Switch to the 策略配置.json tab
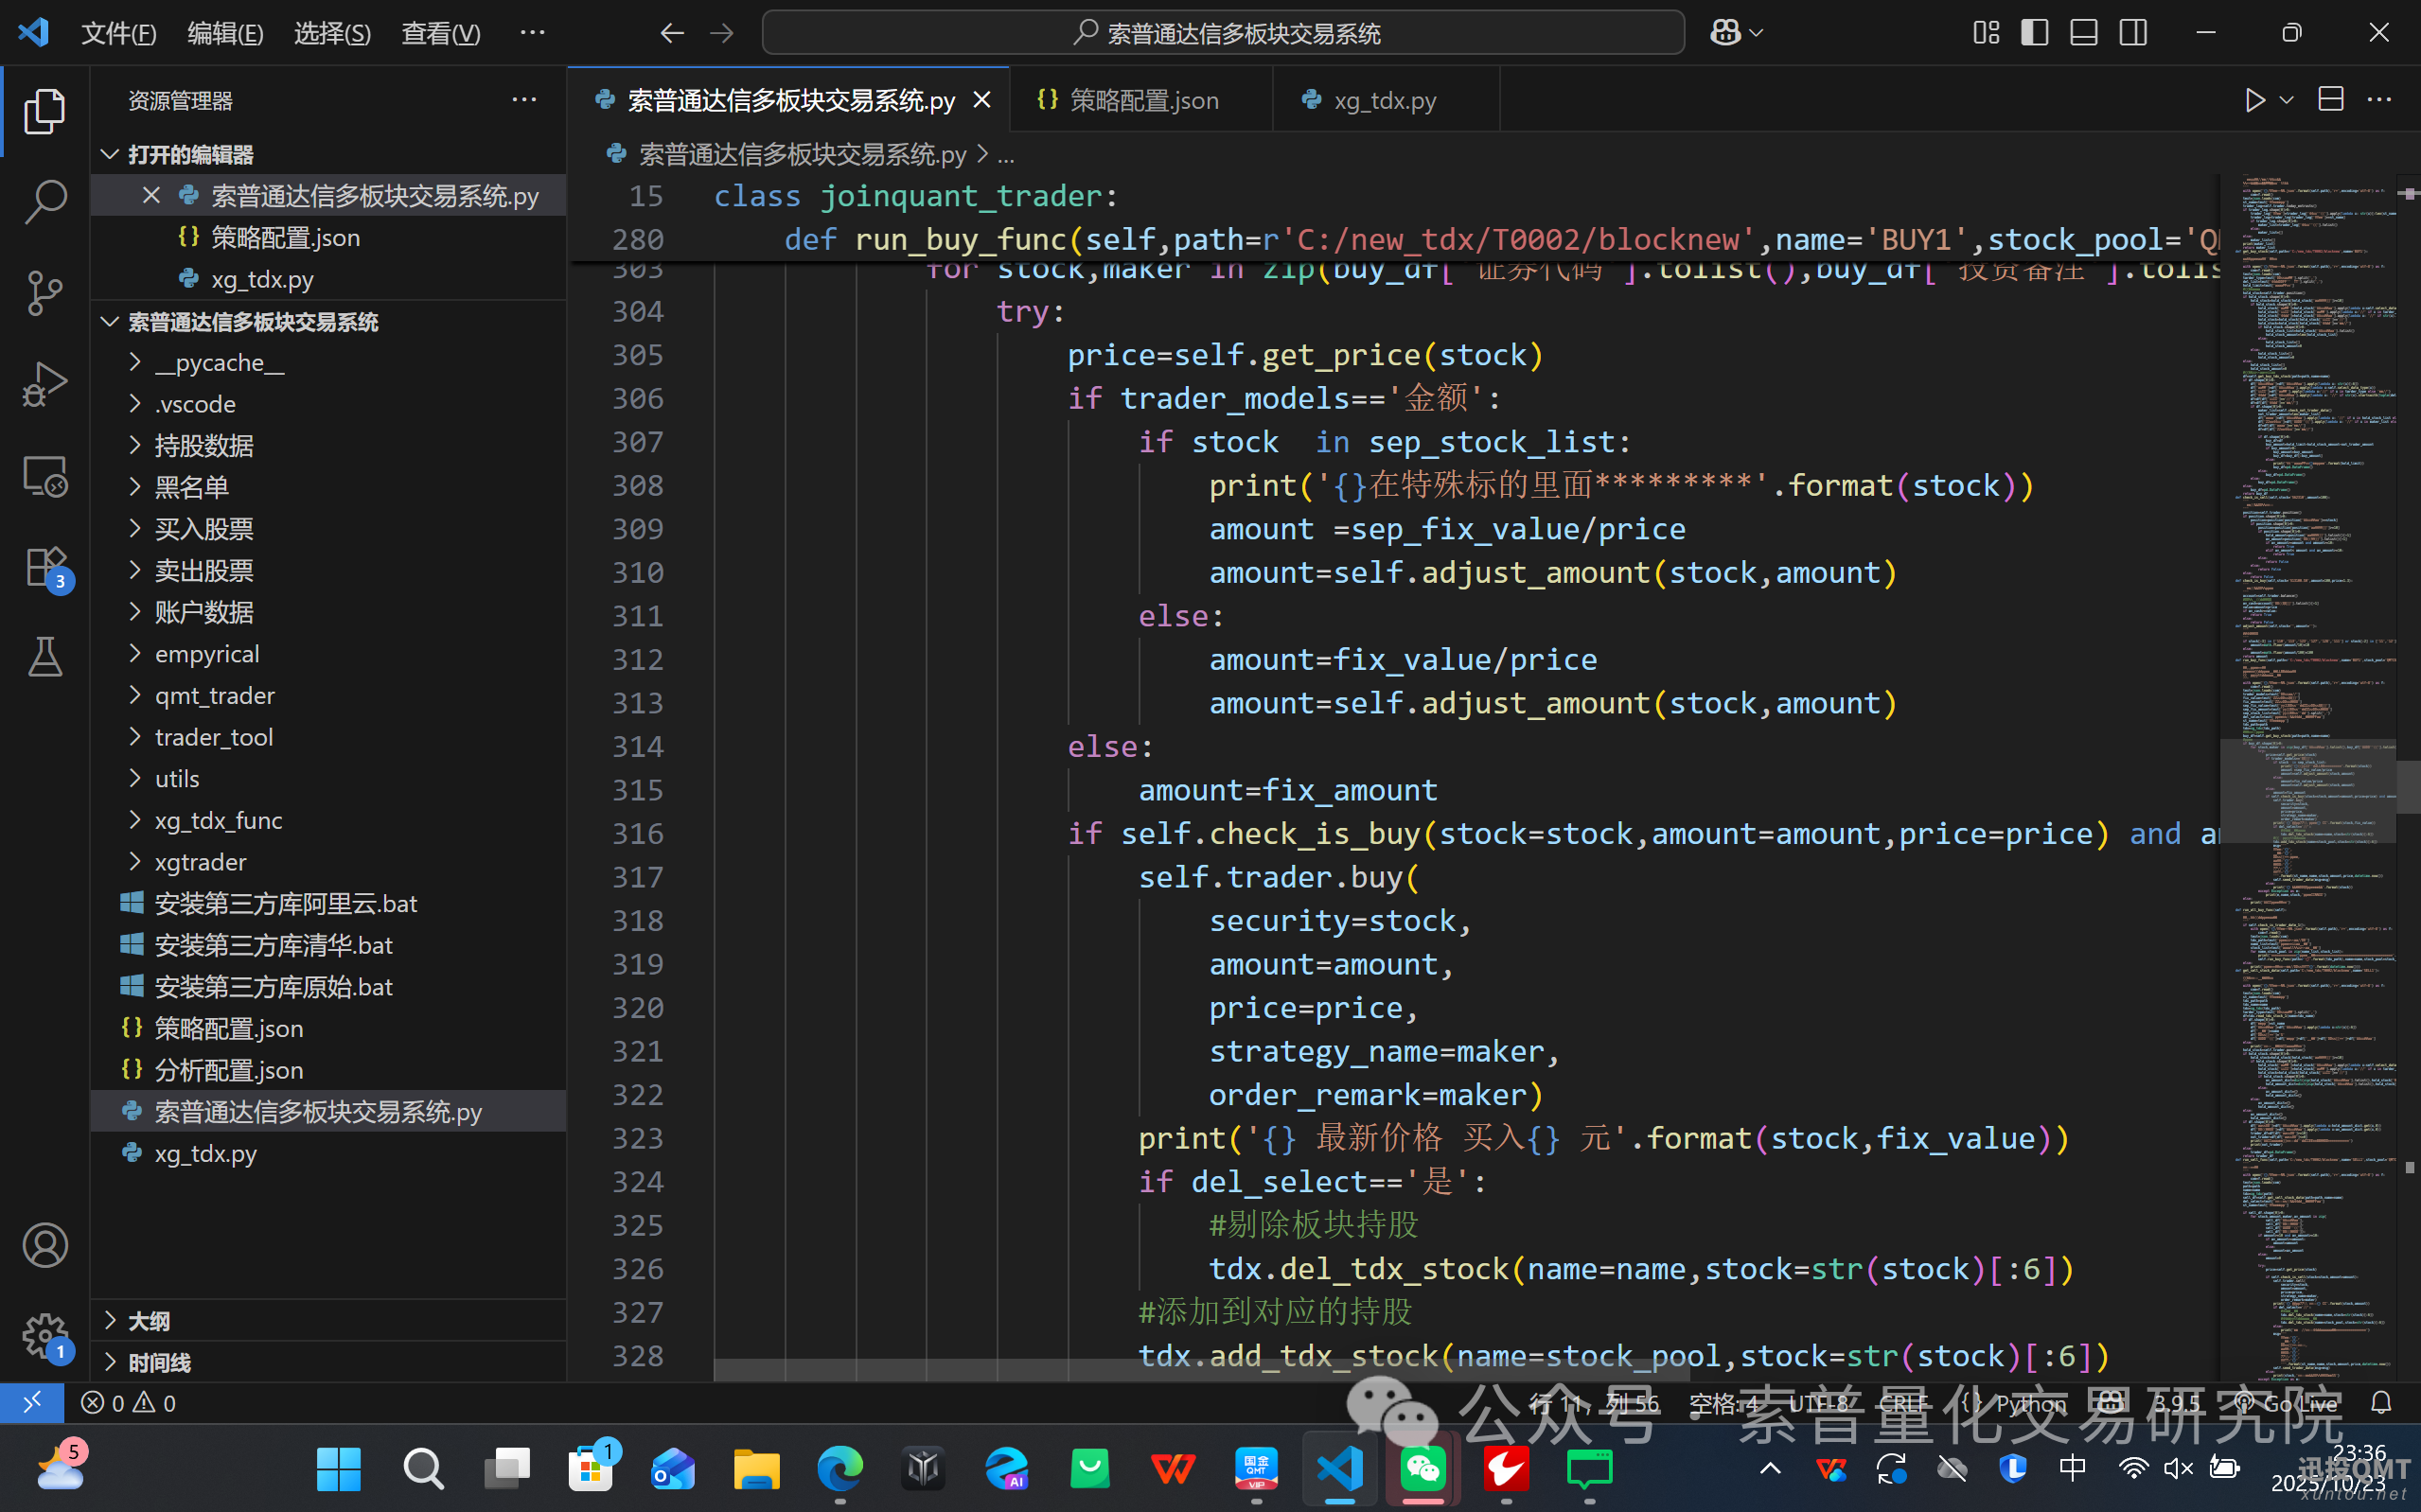The image size is (2421, 1512). 1143,100
